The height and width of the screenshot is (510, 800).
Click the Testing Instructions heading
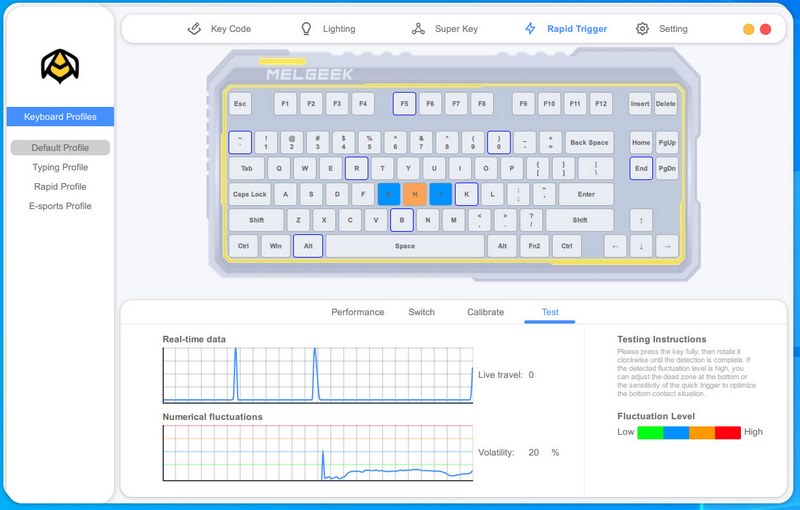(662, 339)
